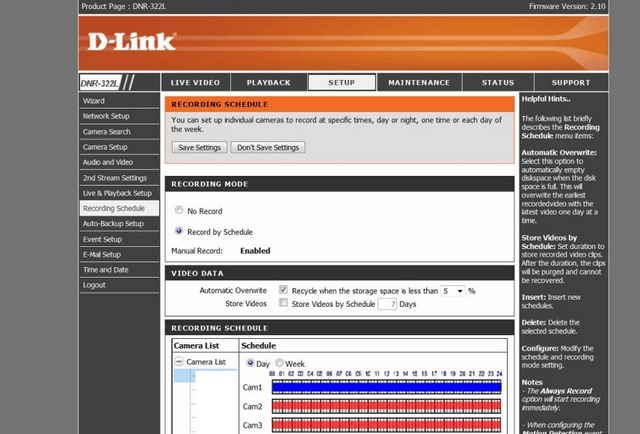Collapse the Camera List tree node
This screenshot has height=434, width=640.
click(179, 361)
